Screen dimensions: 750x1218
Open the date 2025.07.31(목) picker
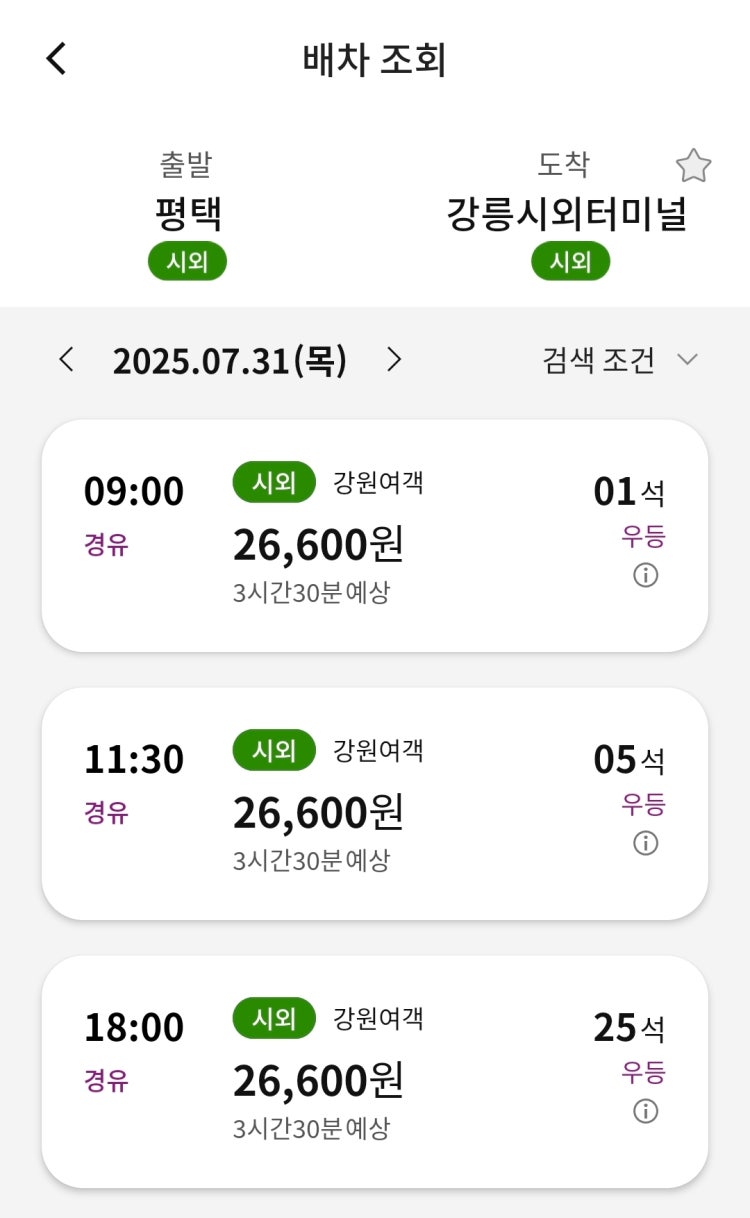(230, 360)
